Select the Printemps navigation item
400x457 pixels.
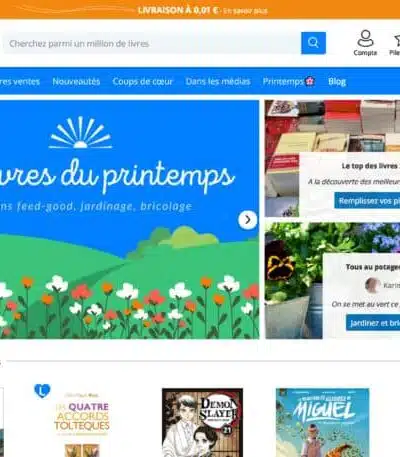[x=283, y=81]
